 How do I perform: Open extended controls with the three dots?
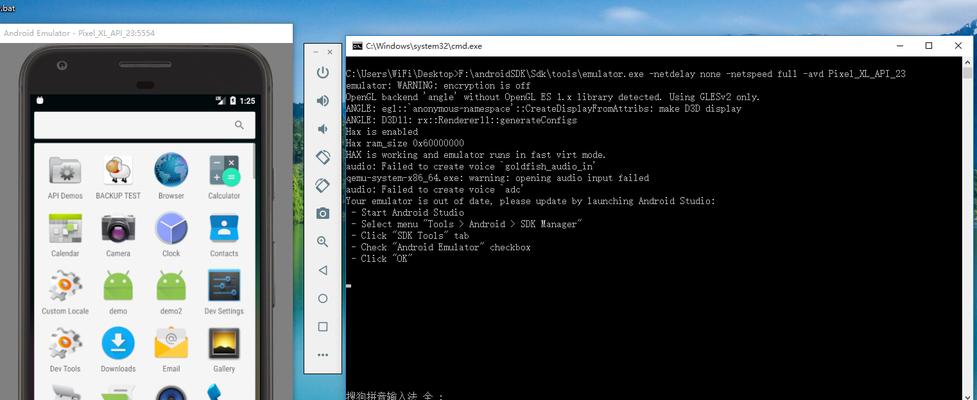pyautogui.click(x=322, y=355)
